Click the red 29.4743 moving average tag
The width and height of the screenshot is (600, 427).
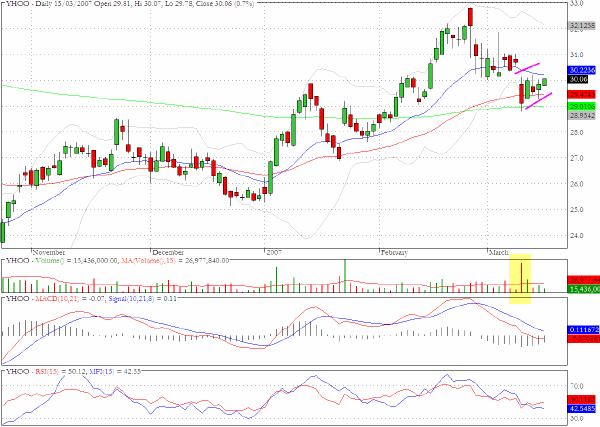click(x=582, y=94)
